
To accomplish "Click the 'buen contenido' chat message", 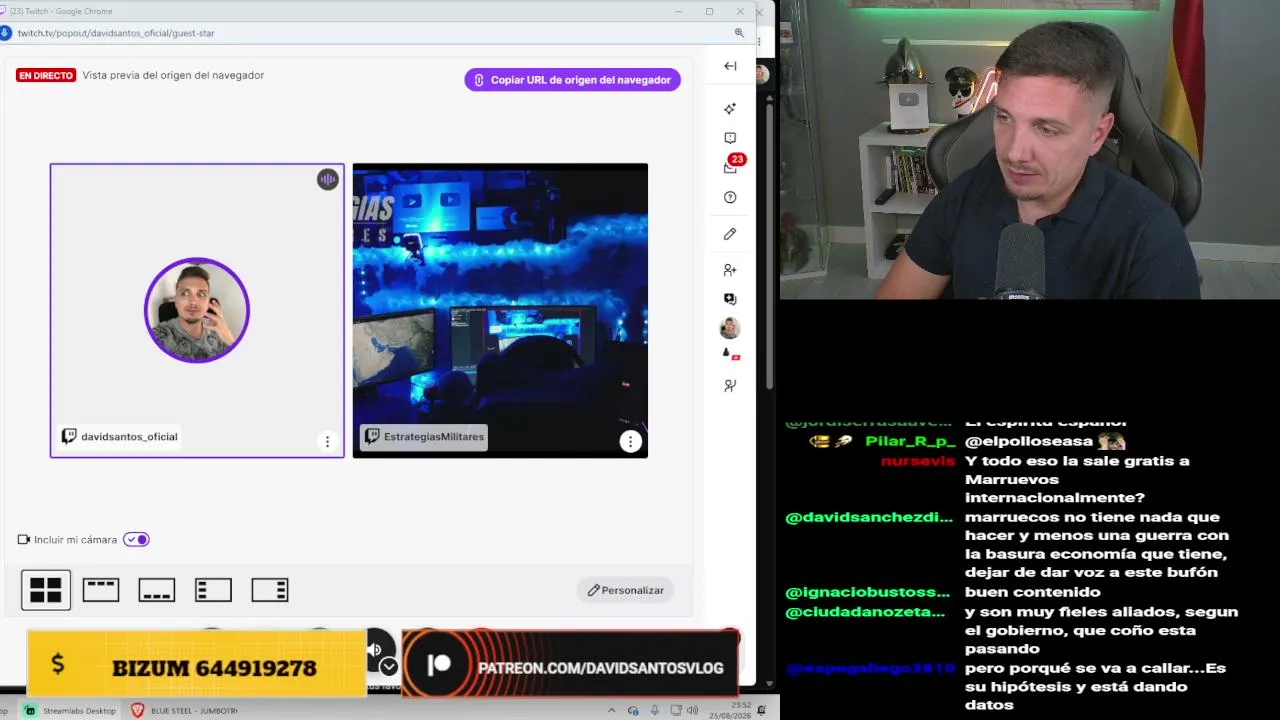I will point(1033,592).
